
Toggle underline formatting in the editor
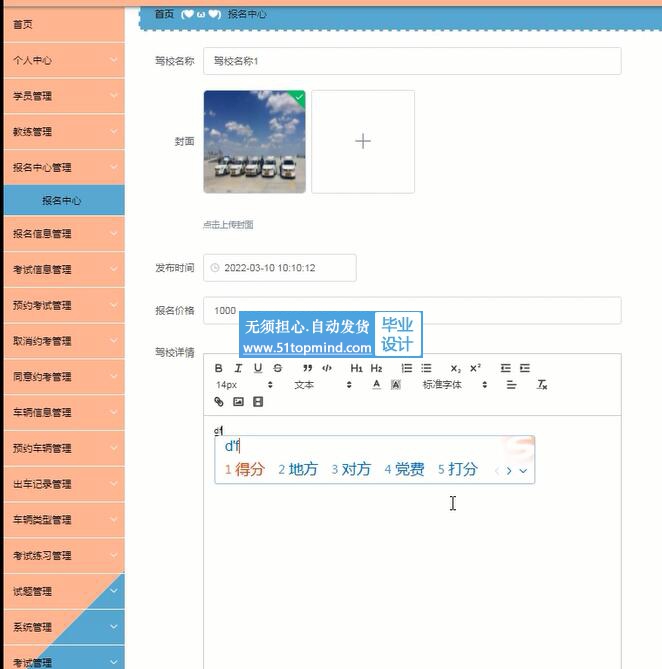[x=258, y=368]
